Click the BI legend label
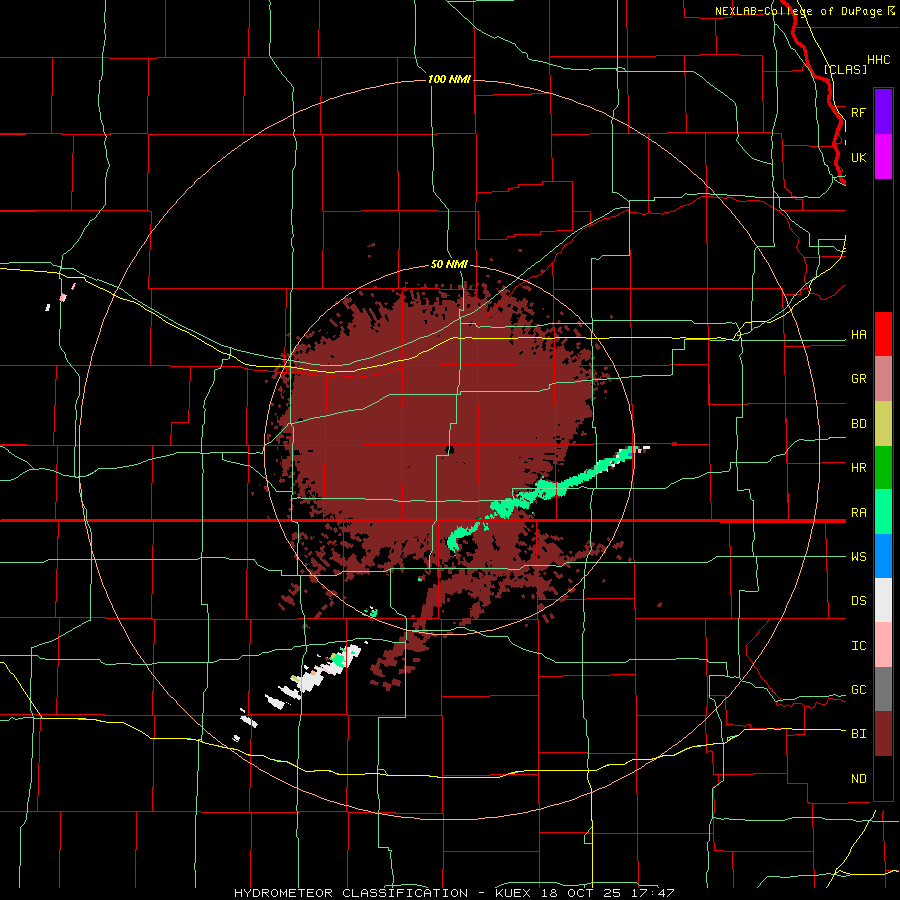Screen dimensions: 900x900 pos(858,734)
